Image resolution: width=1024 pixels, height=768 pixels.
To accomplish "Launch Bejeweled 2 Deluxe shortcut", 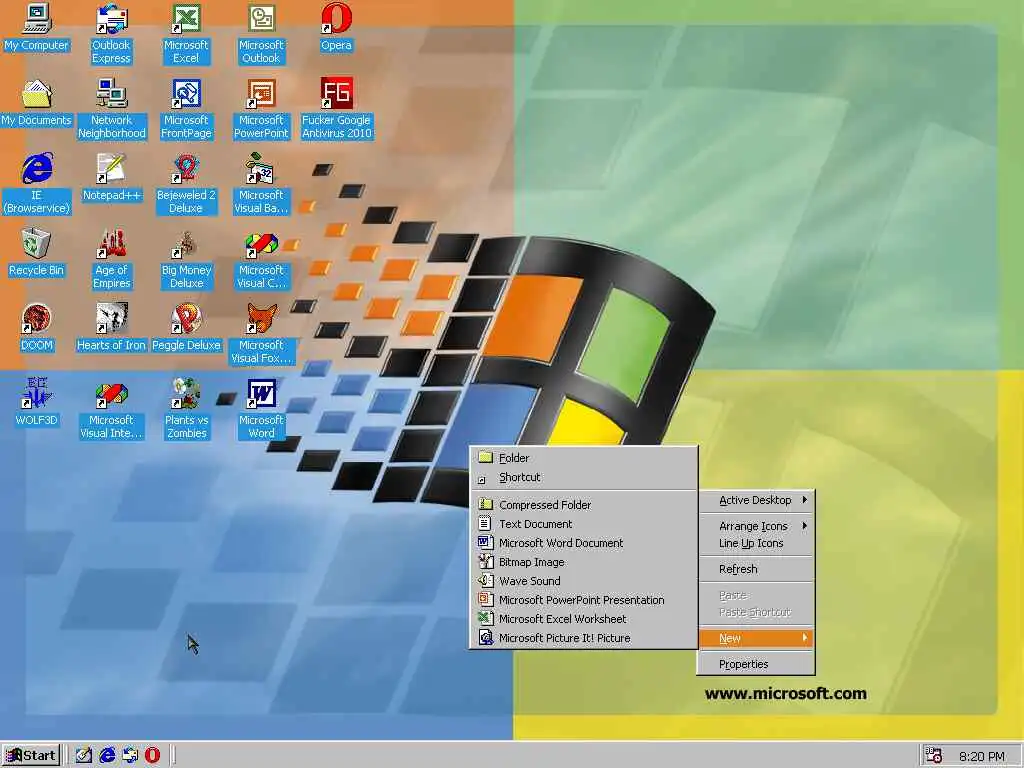I will 186,184.
